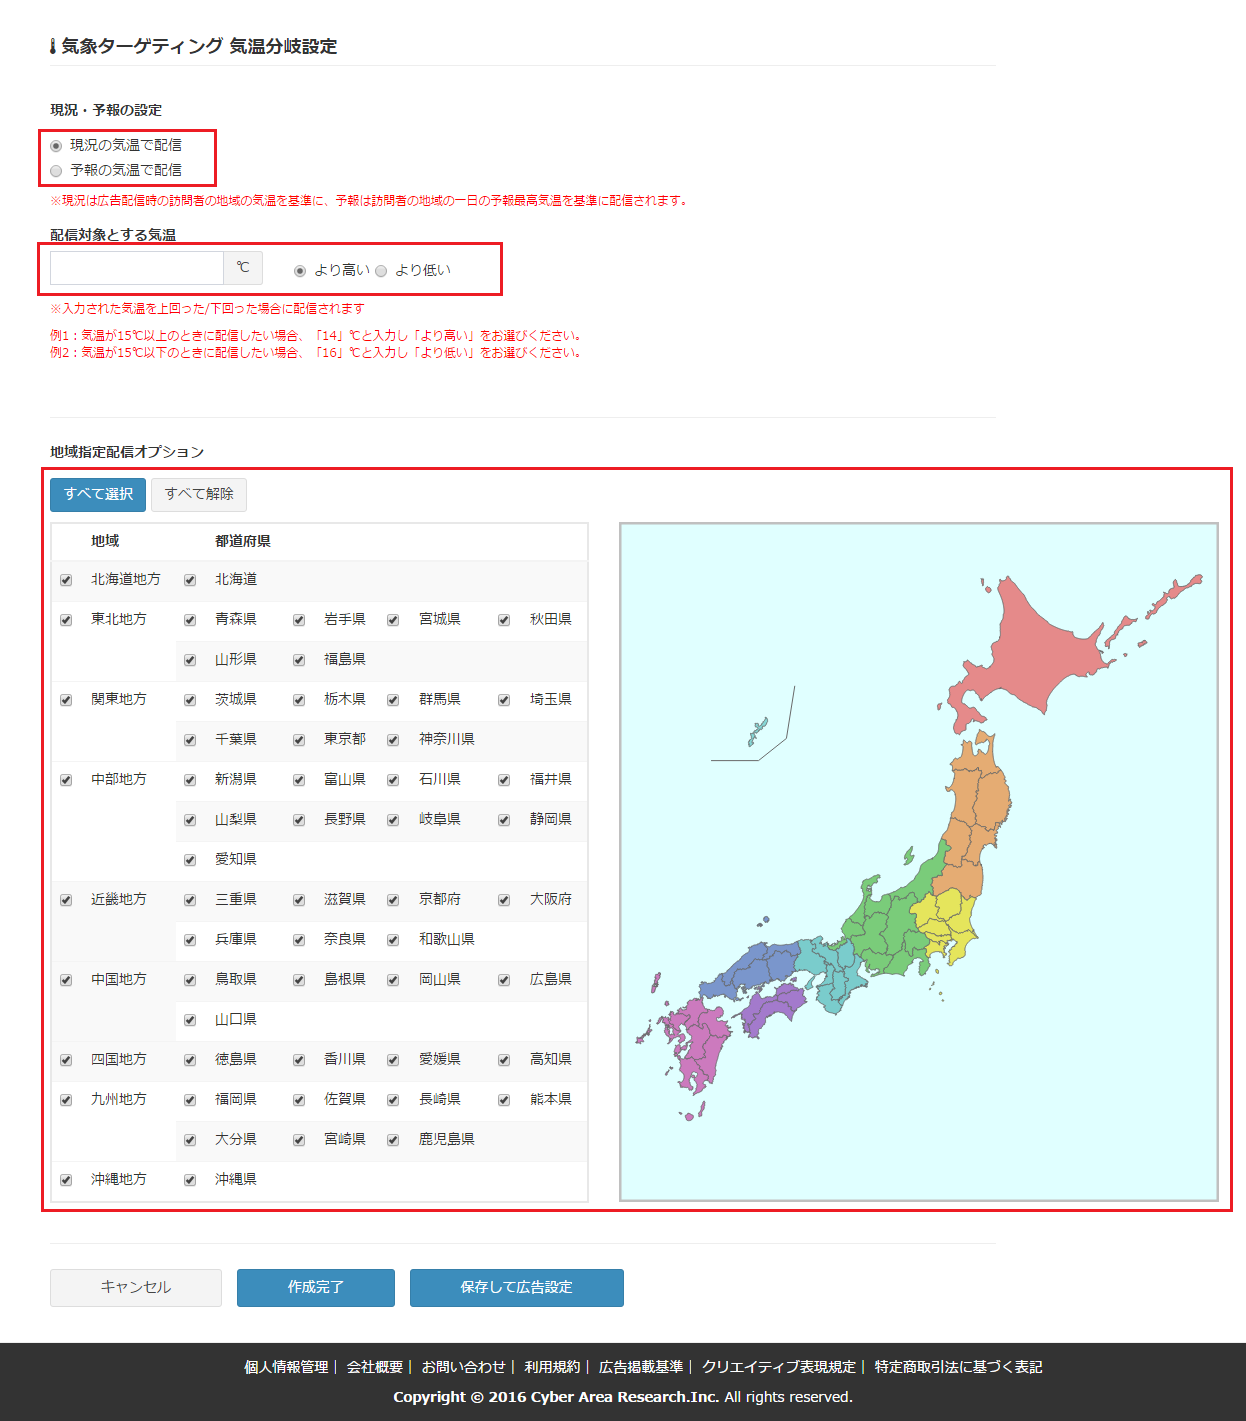
Task: Toggle 沖縄地方 region checkbox
Action: [x=66, y=1180]
